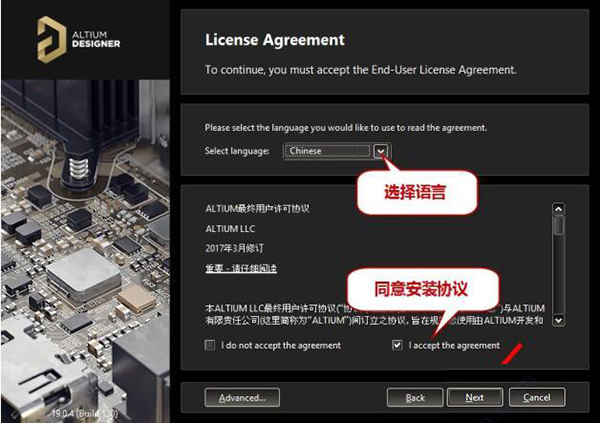Click the Cancel button
Screen dimensions: 600x423
(x=537, y=397)
